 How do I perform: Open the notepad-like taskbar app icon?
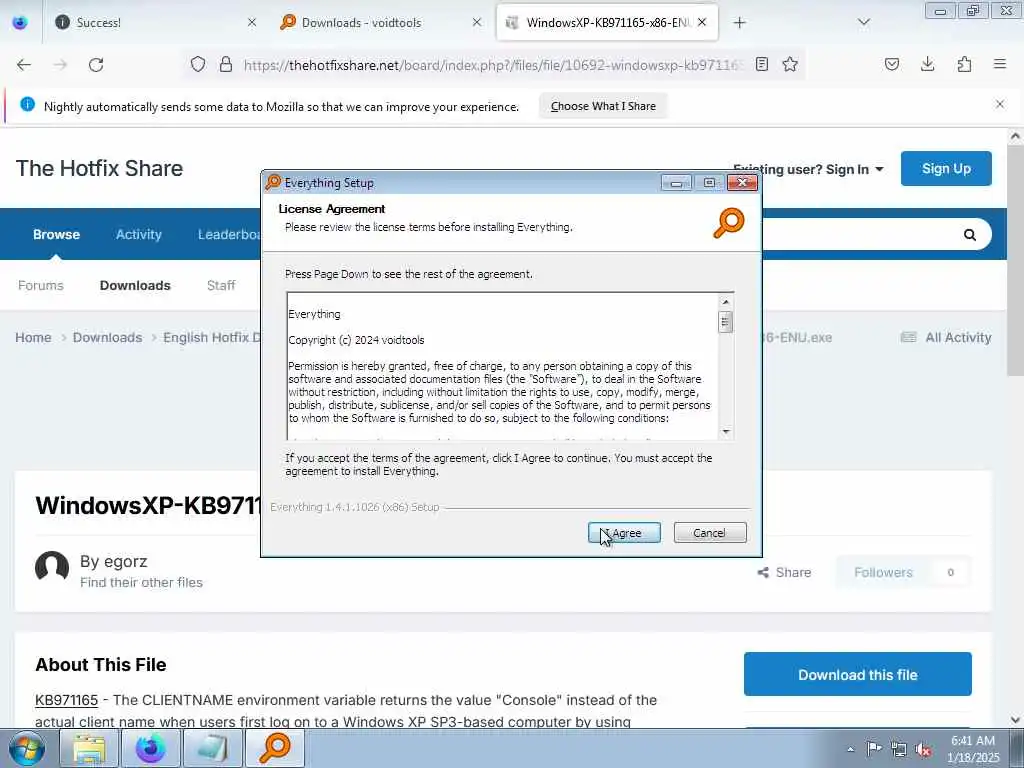[x=212, y=749]
